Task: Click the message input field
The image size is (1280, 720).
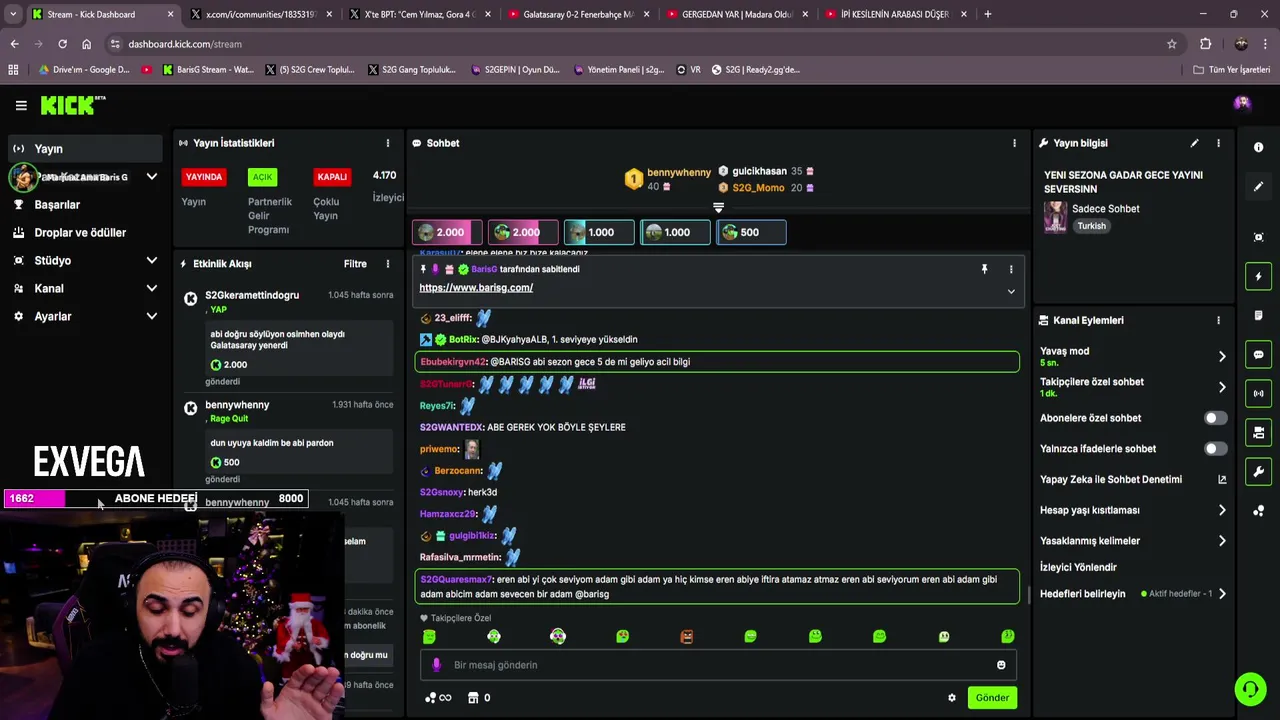Action: click(718, 665)
